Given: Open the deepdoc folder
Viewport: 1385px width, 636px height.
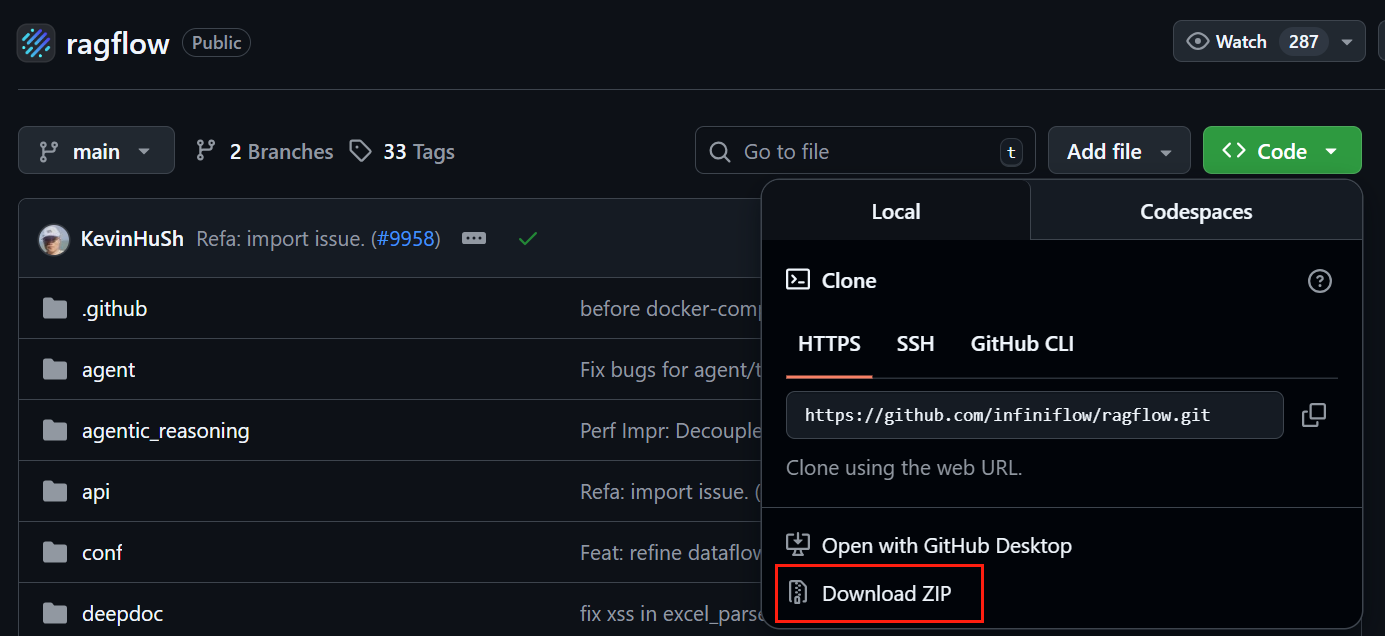Looking at the screenshot, I should pyautogui.click(x=122, y=614).
